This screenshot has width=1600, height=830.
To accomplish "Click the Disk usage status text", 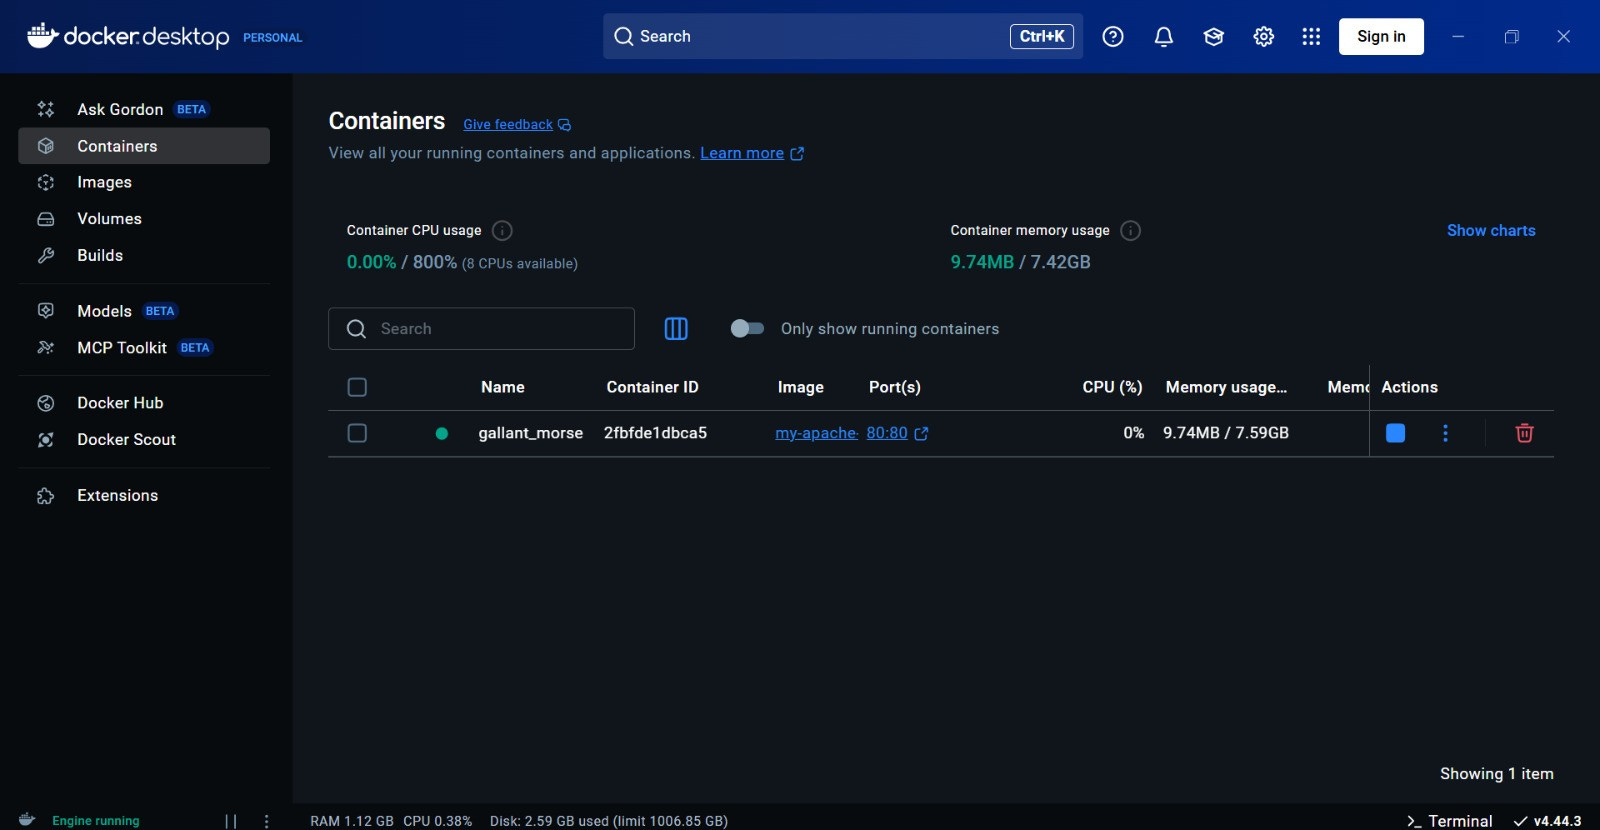I will point(609,821).
